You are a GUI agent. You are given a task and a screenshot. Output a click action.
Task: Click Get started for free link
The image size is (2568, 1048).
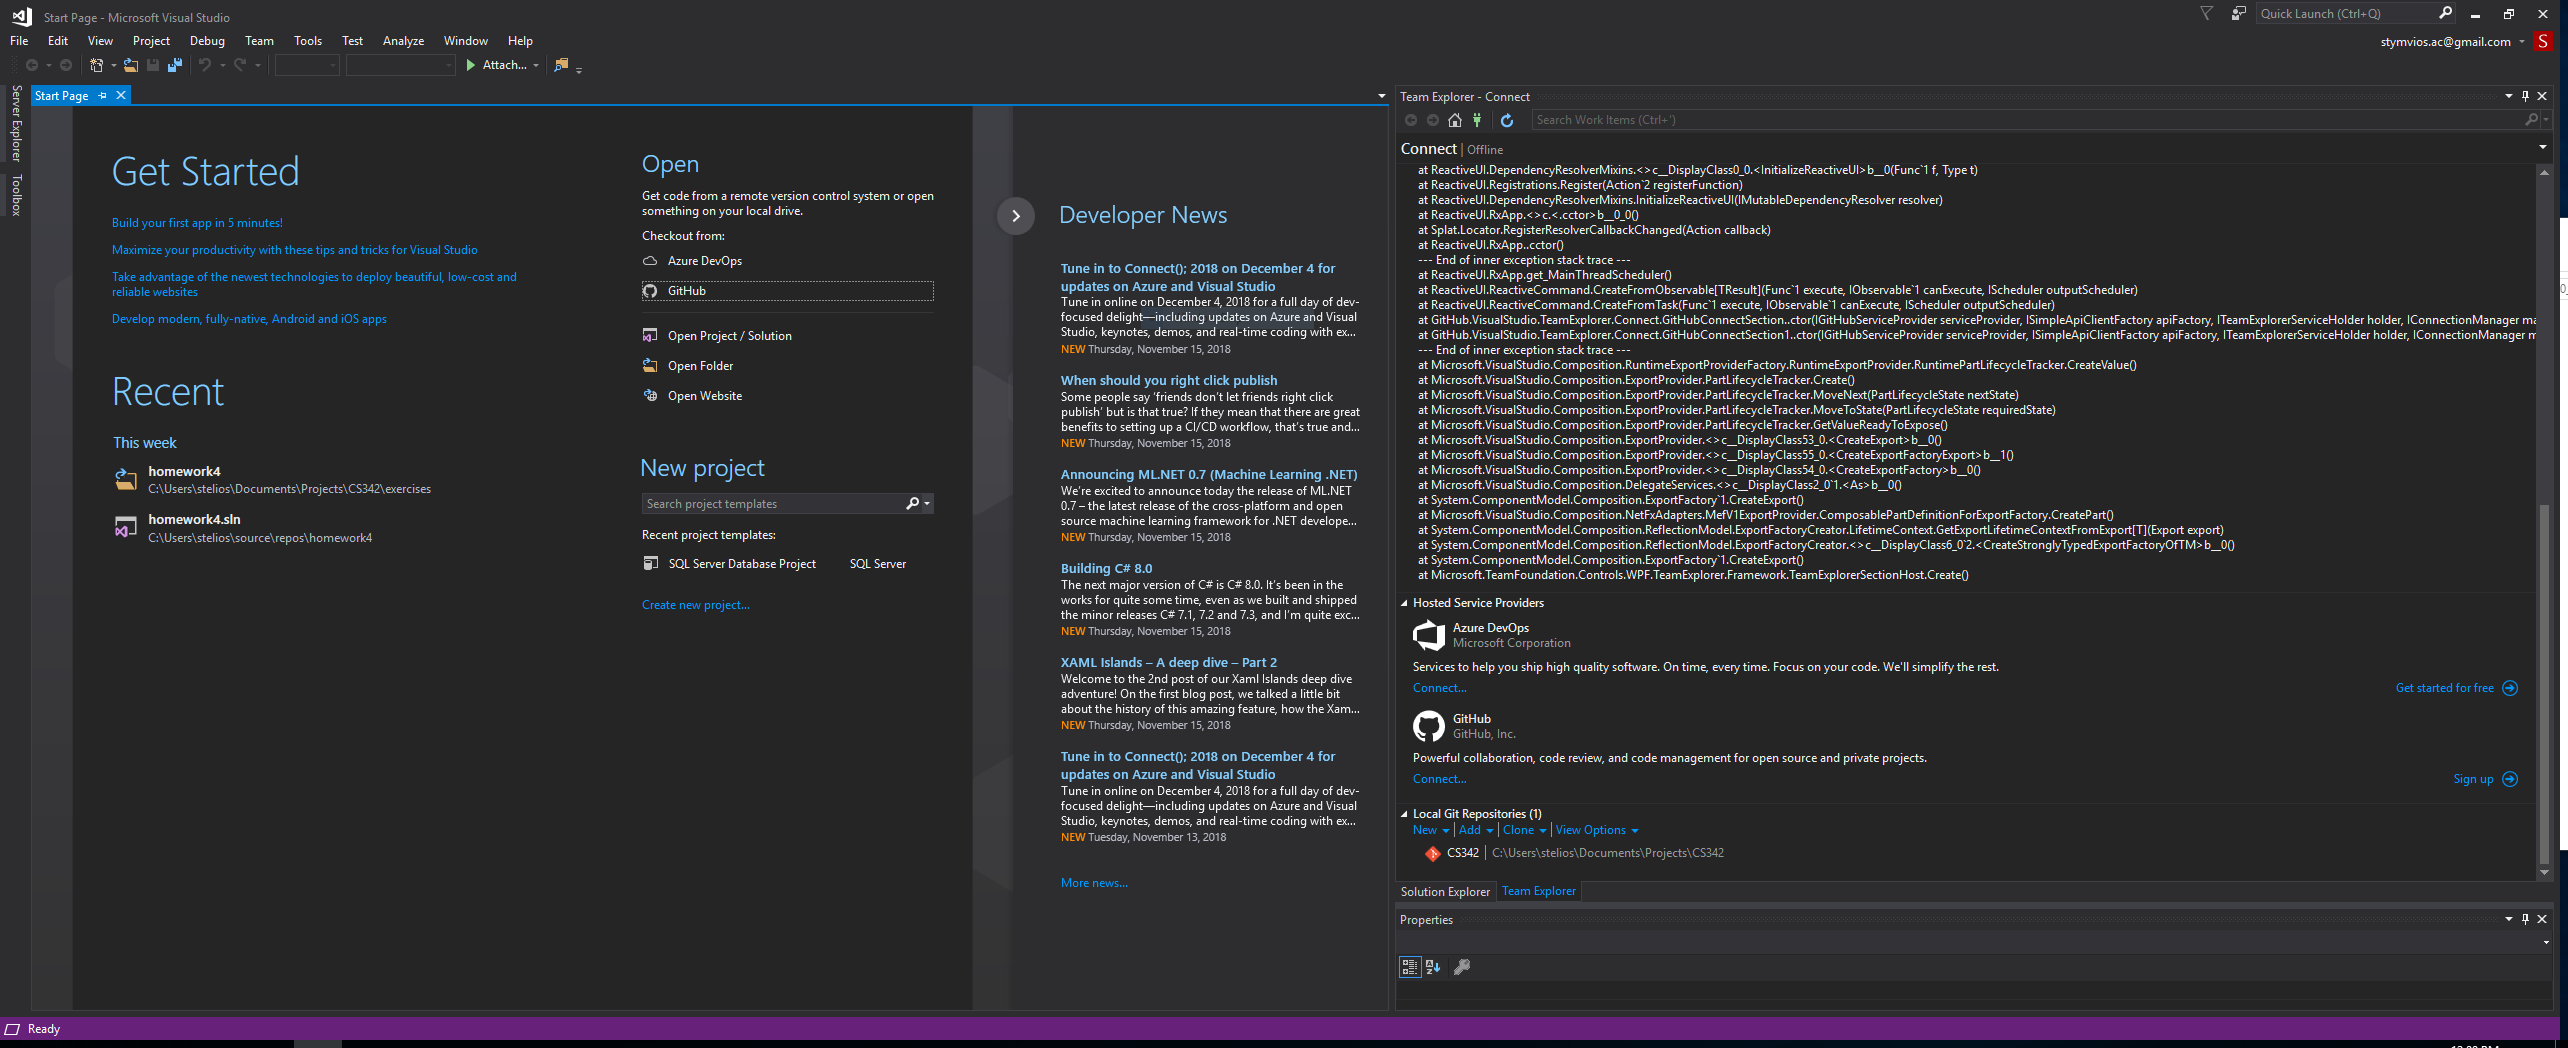[2444, 688]
